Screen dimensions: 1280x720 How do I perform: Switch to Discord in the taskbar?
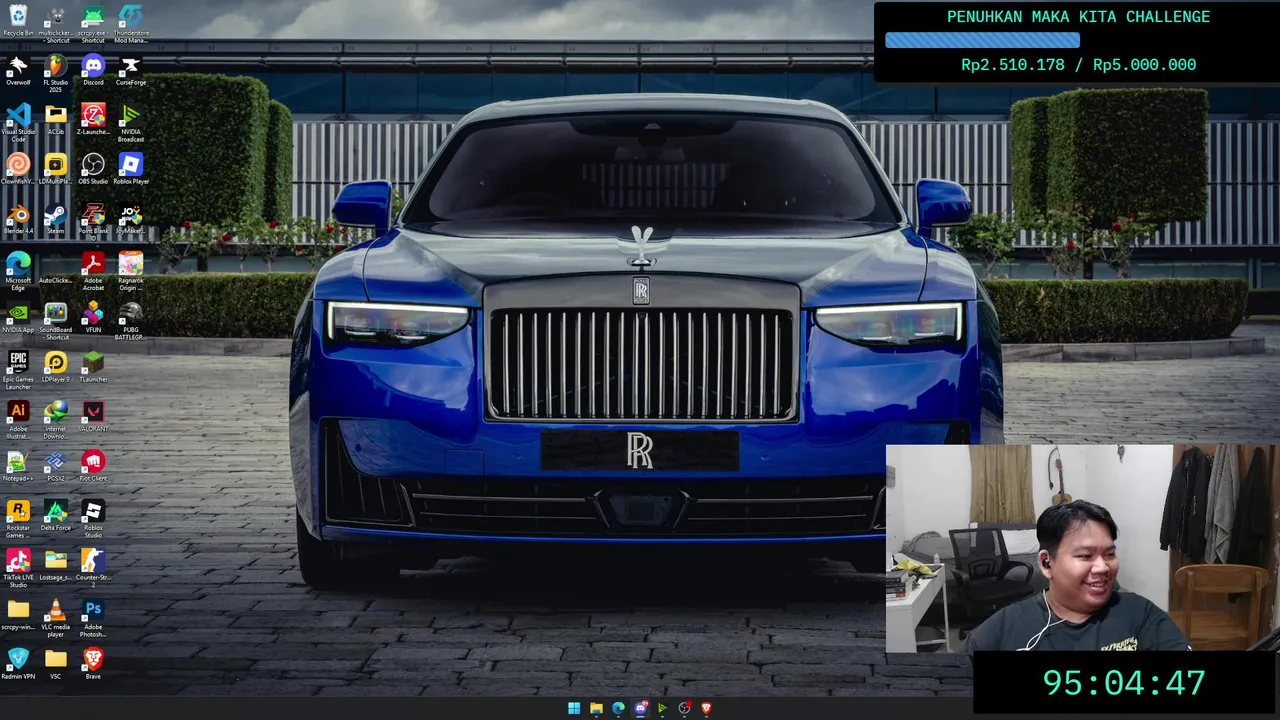(640, 708)
